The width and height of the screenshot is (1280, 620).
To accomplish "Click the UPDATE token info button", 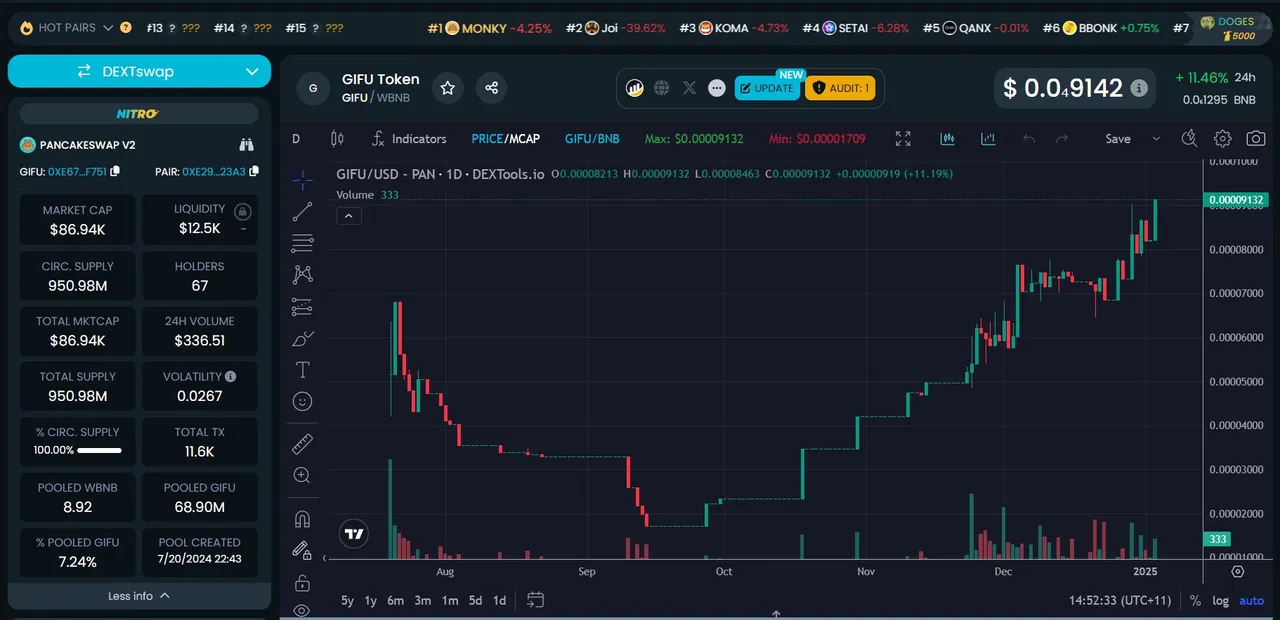I will 767,88.
